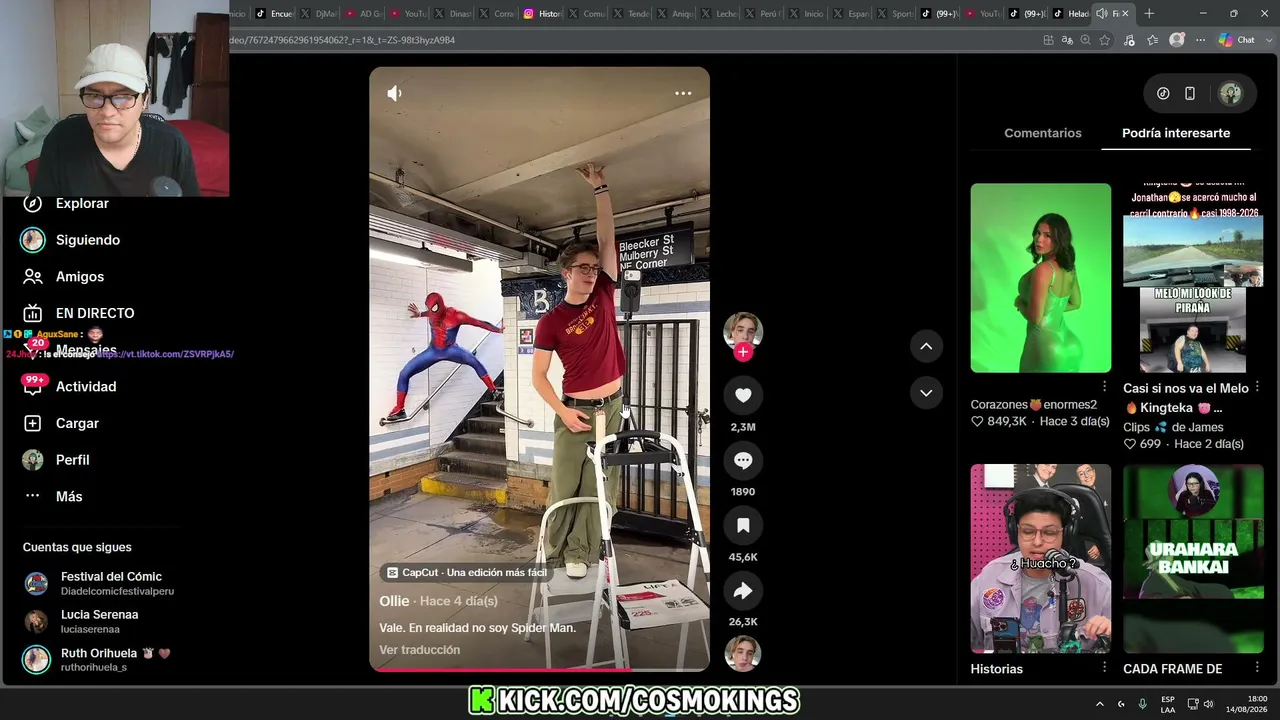Switch to the Encue TikTok browser tab

pyautogui.click(x=275, y=14)
